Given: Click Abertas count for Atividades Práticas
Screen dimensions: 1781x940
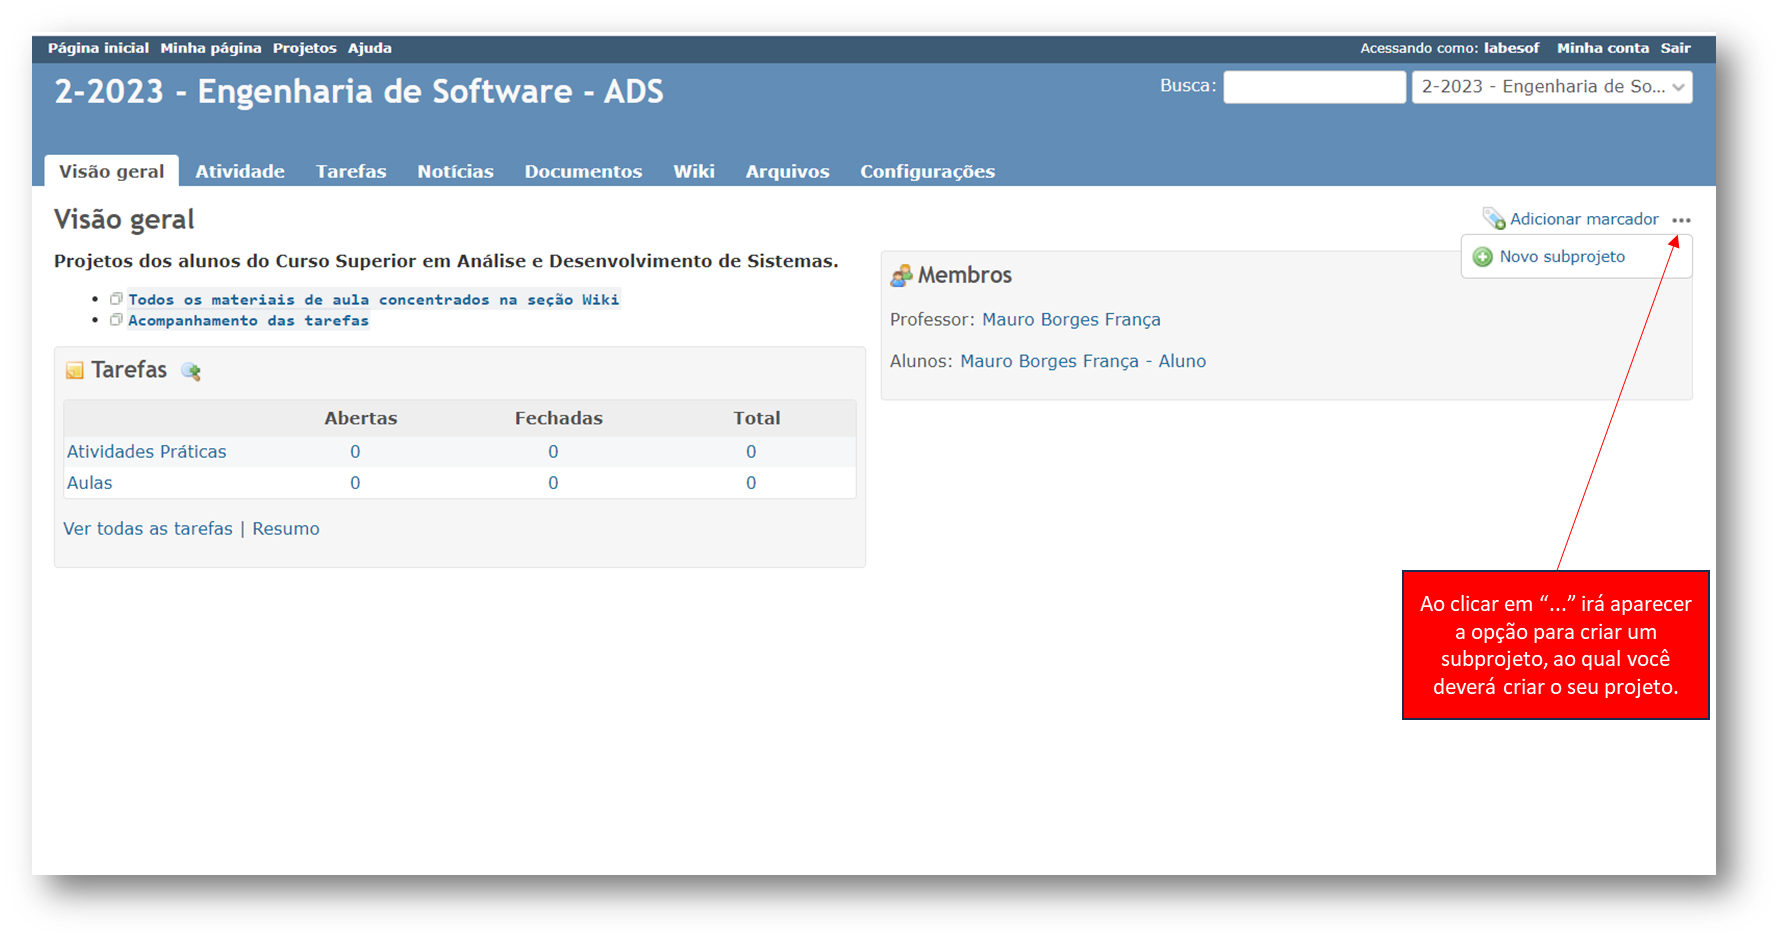Looking at the screenshot, I should (355, 452).
